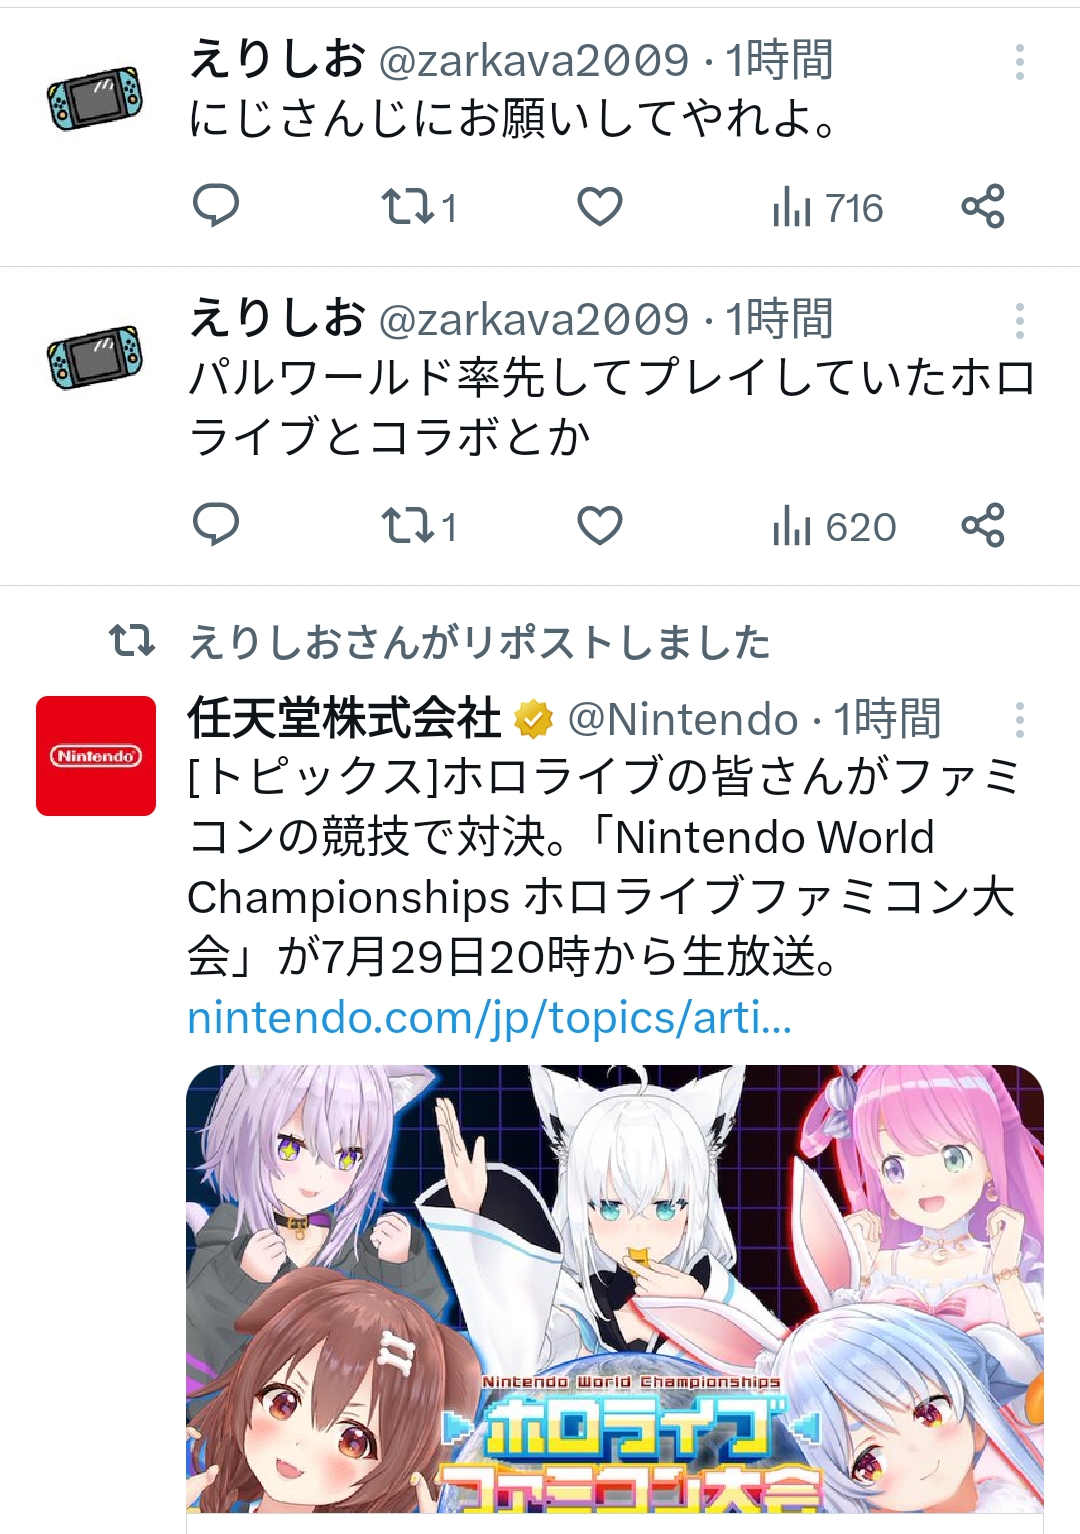Open more options for Nintendo tweet
The image size is (1080, 1534).
(x=1019, y=720)
